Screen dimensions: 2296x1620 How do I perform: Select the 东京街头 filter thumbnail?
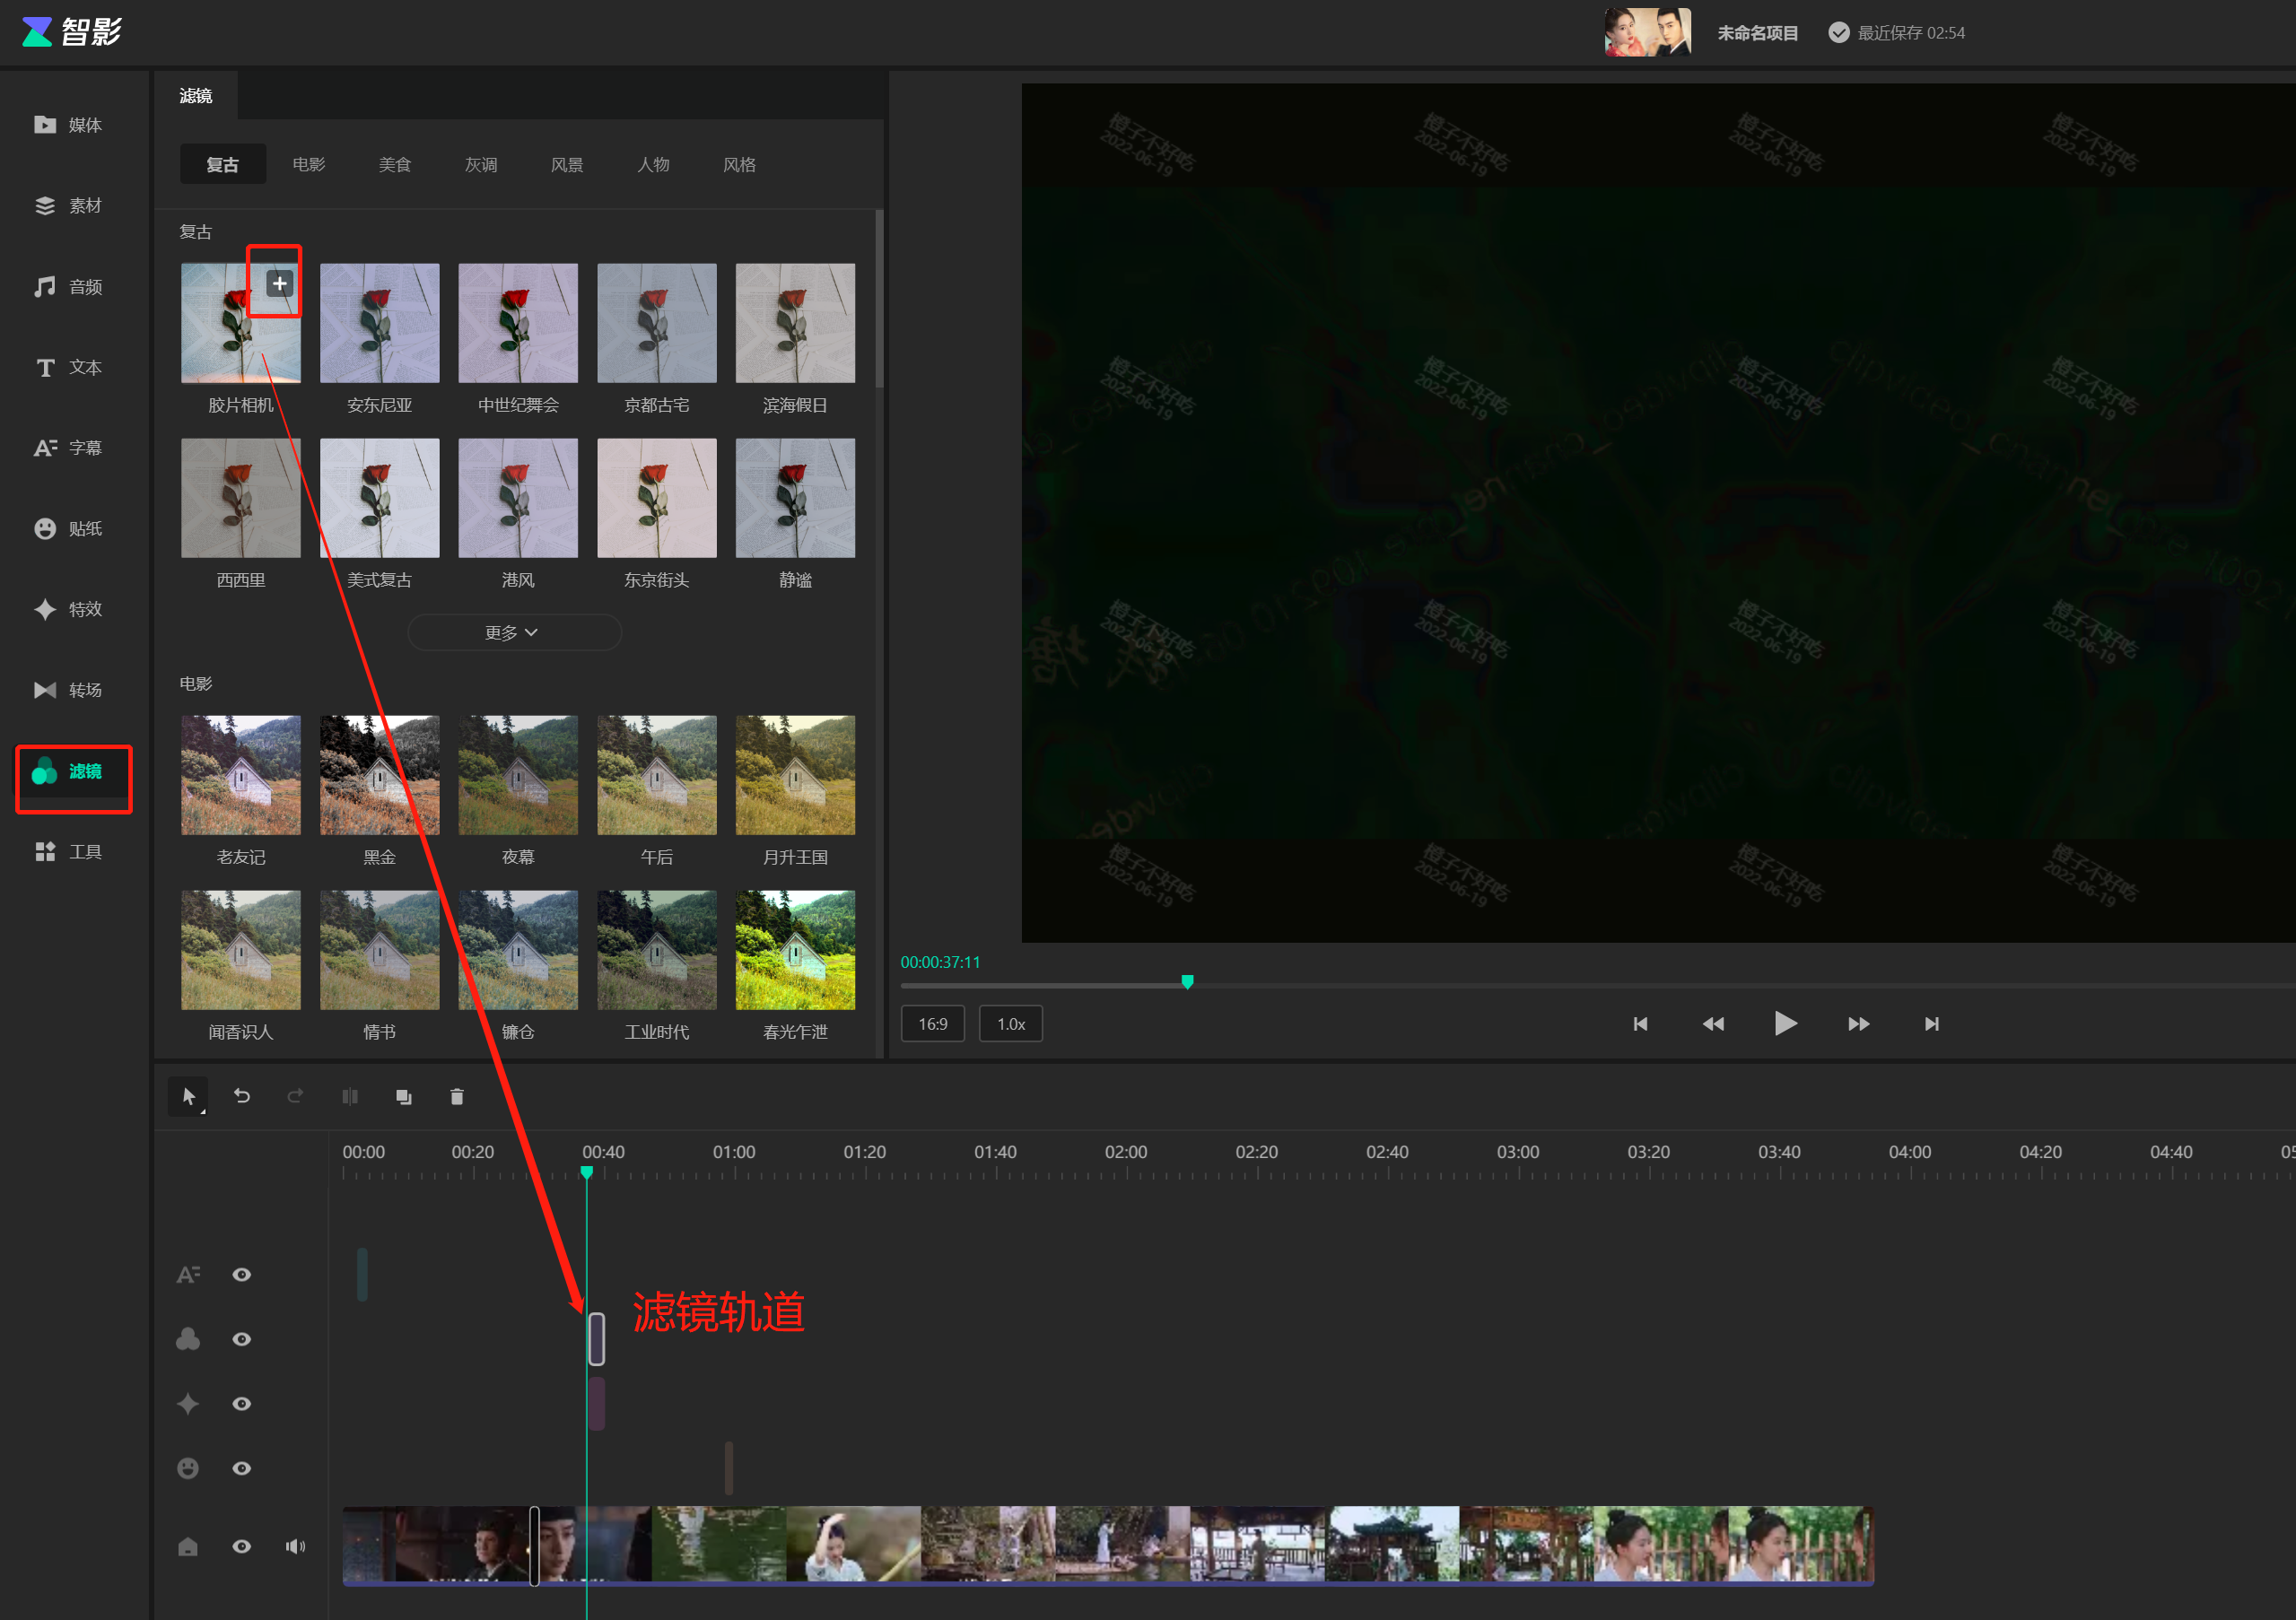[656, 498]
